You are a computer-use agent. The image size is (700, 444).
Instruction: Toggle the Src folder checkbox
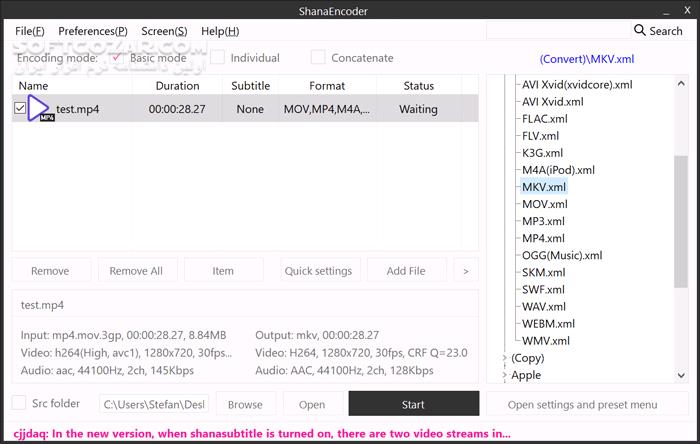19,403
